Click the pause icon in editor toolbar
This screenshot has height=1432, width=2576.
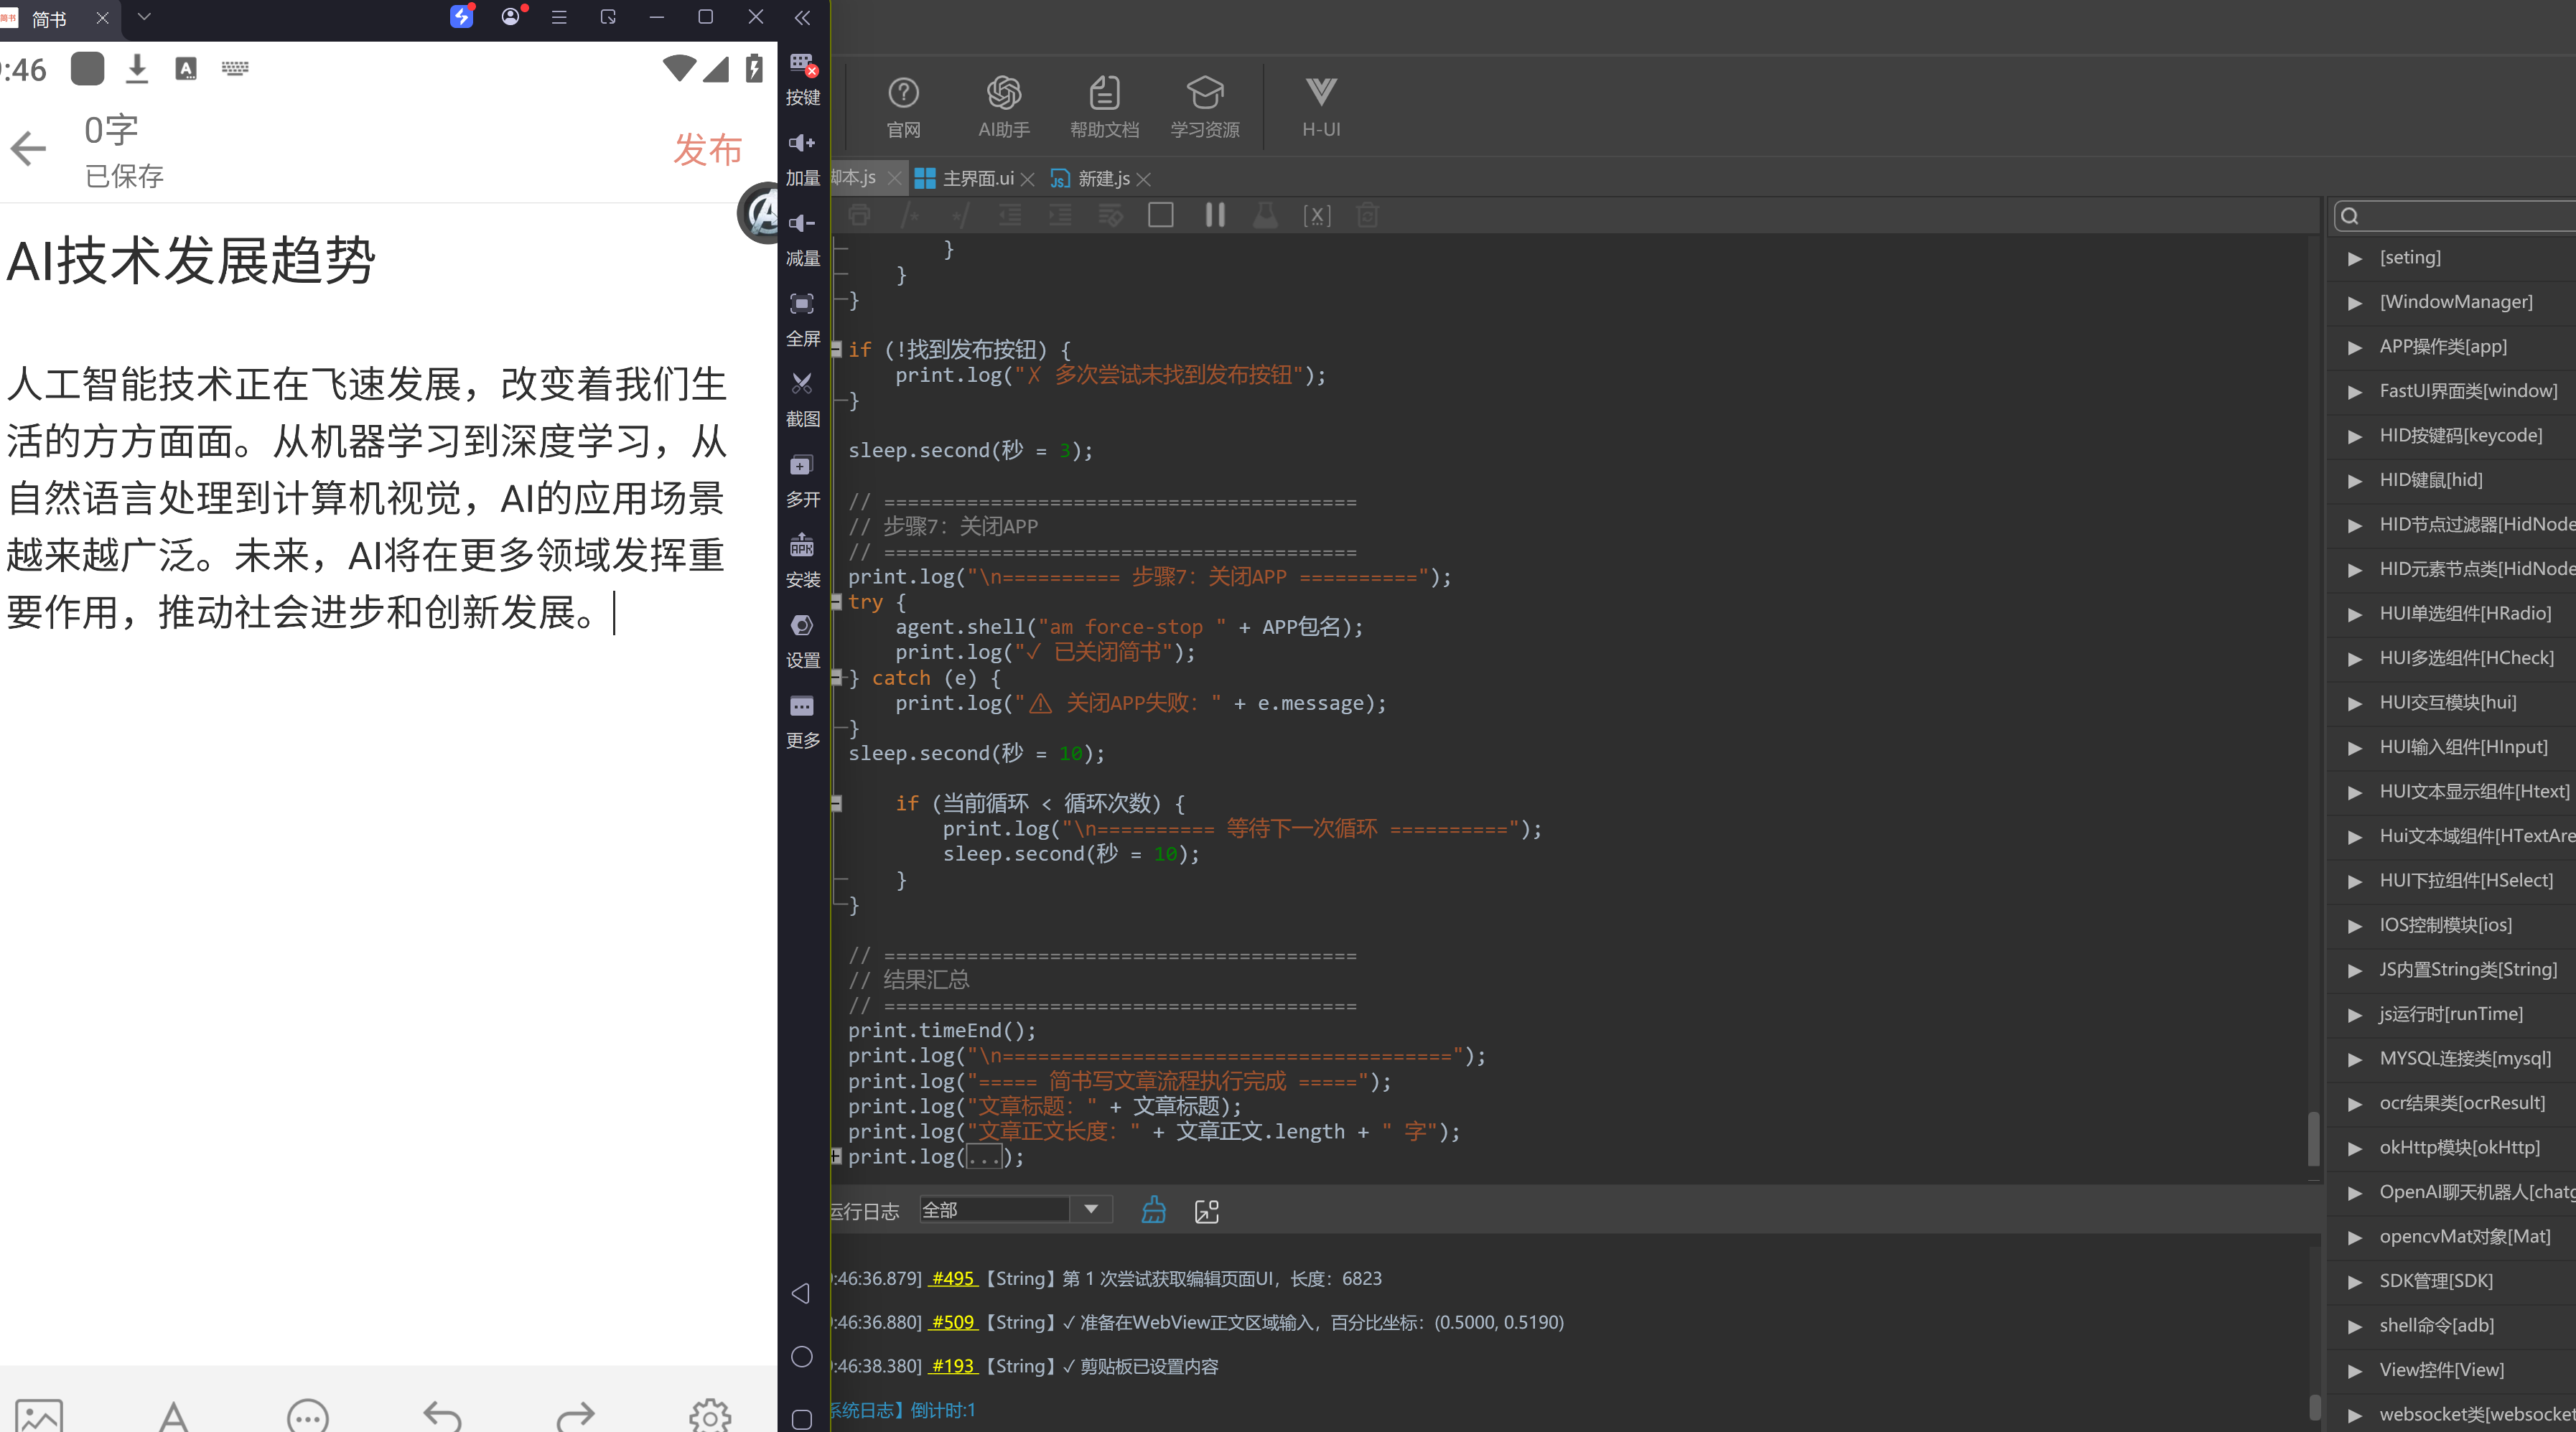(x=1214, y=215)
